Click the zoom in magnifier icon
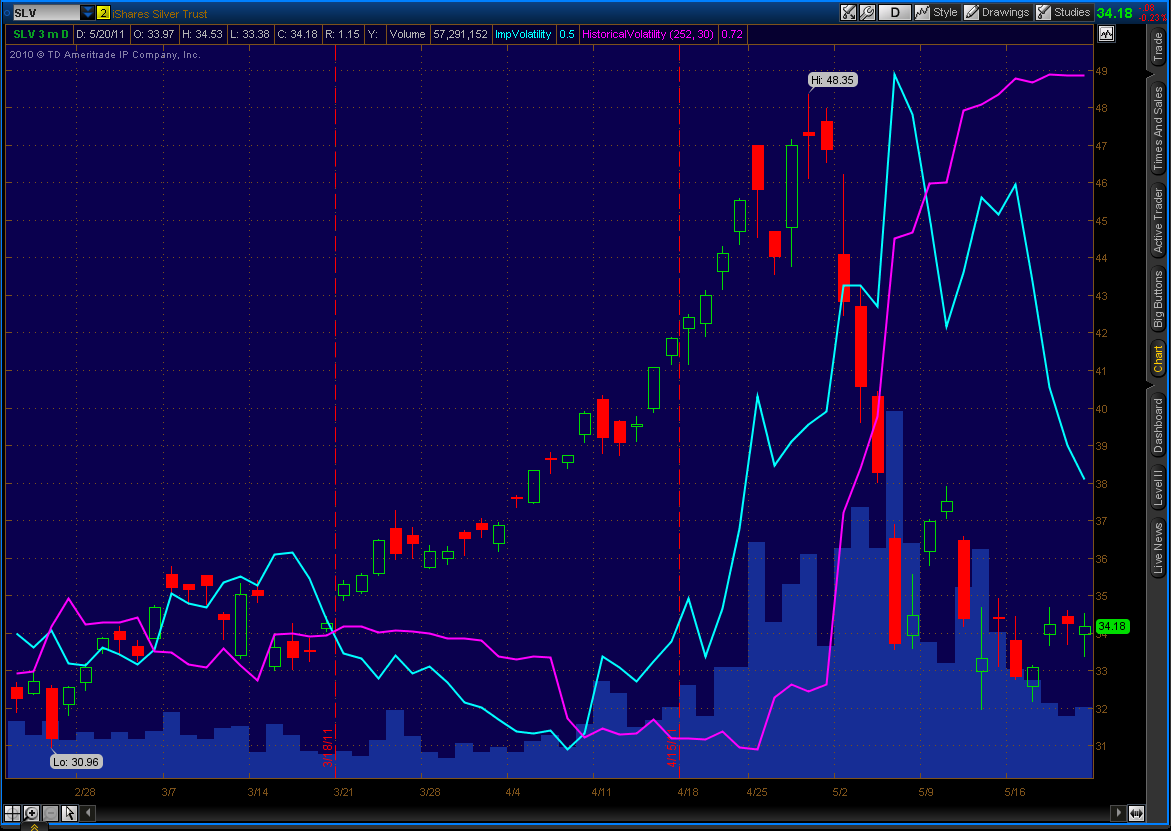The image size is (1171, 831). click(31, 813)
